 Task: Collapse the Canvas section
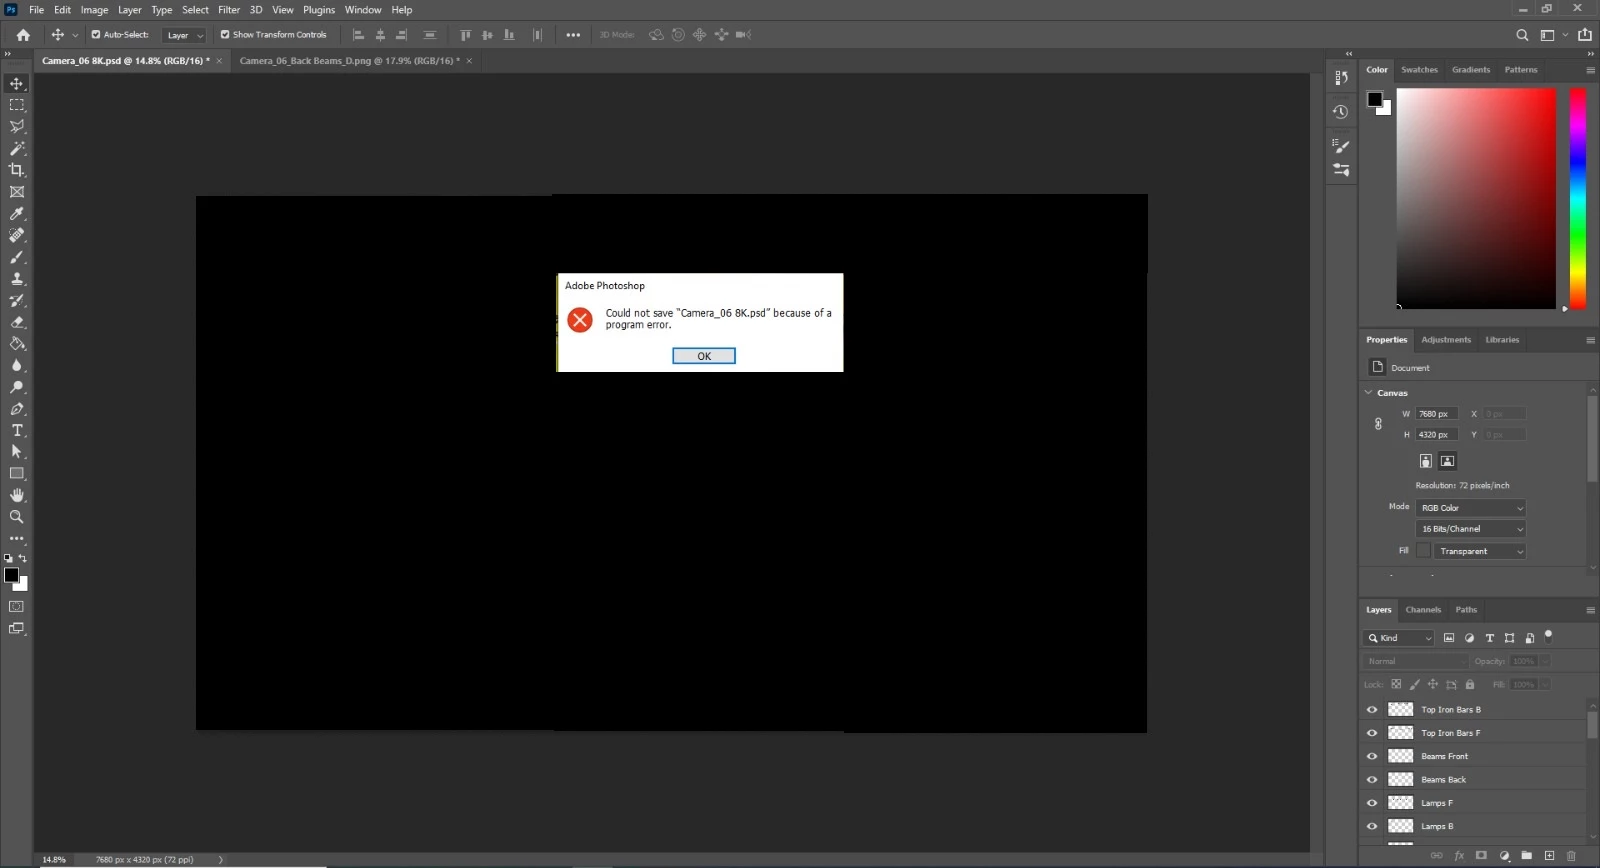(x=1369, y=393)
